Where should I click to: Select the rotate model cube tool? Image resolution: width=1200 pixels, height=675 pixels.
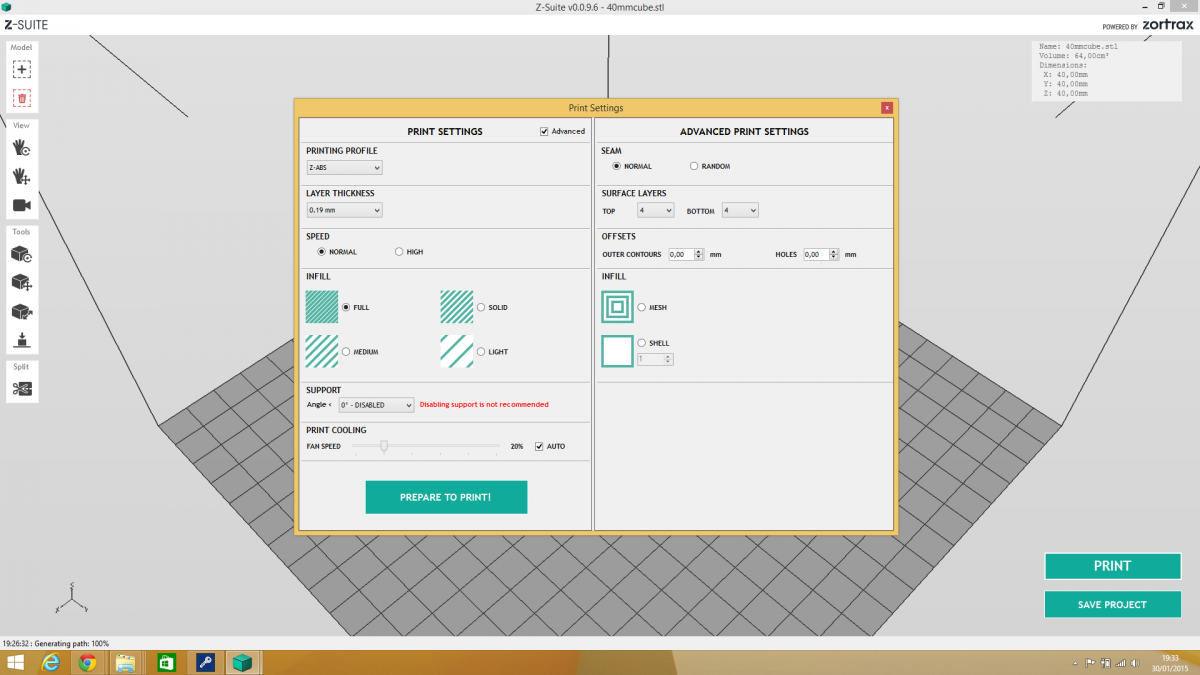[x=22, y=255]
